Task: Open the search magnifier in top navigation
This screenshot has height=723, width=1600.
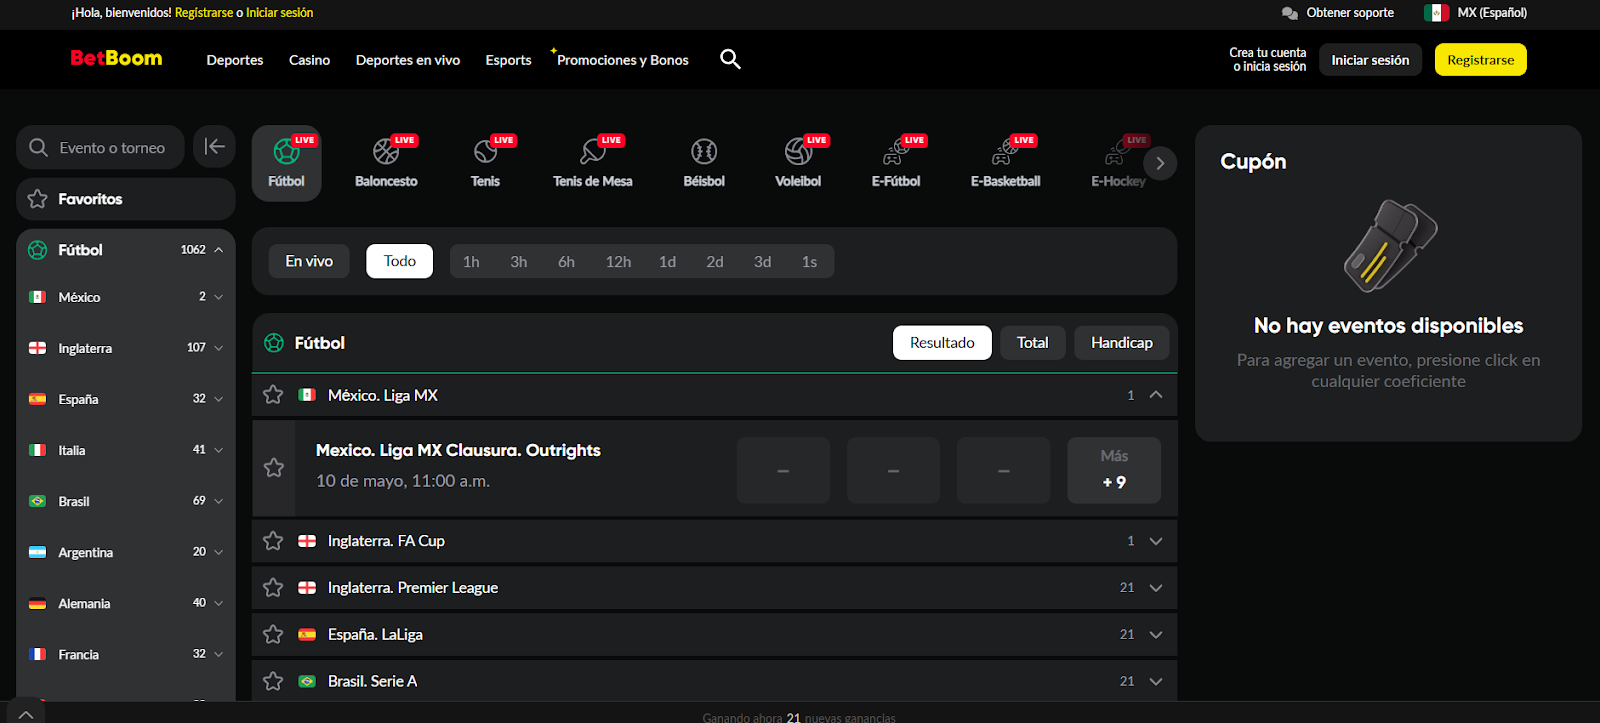Action: [x=730, y=59]
